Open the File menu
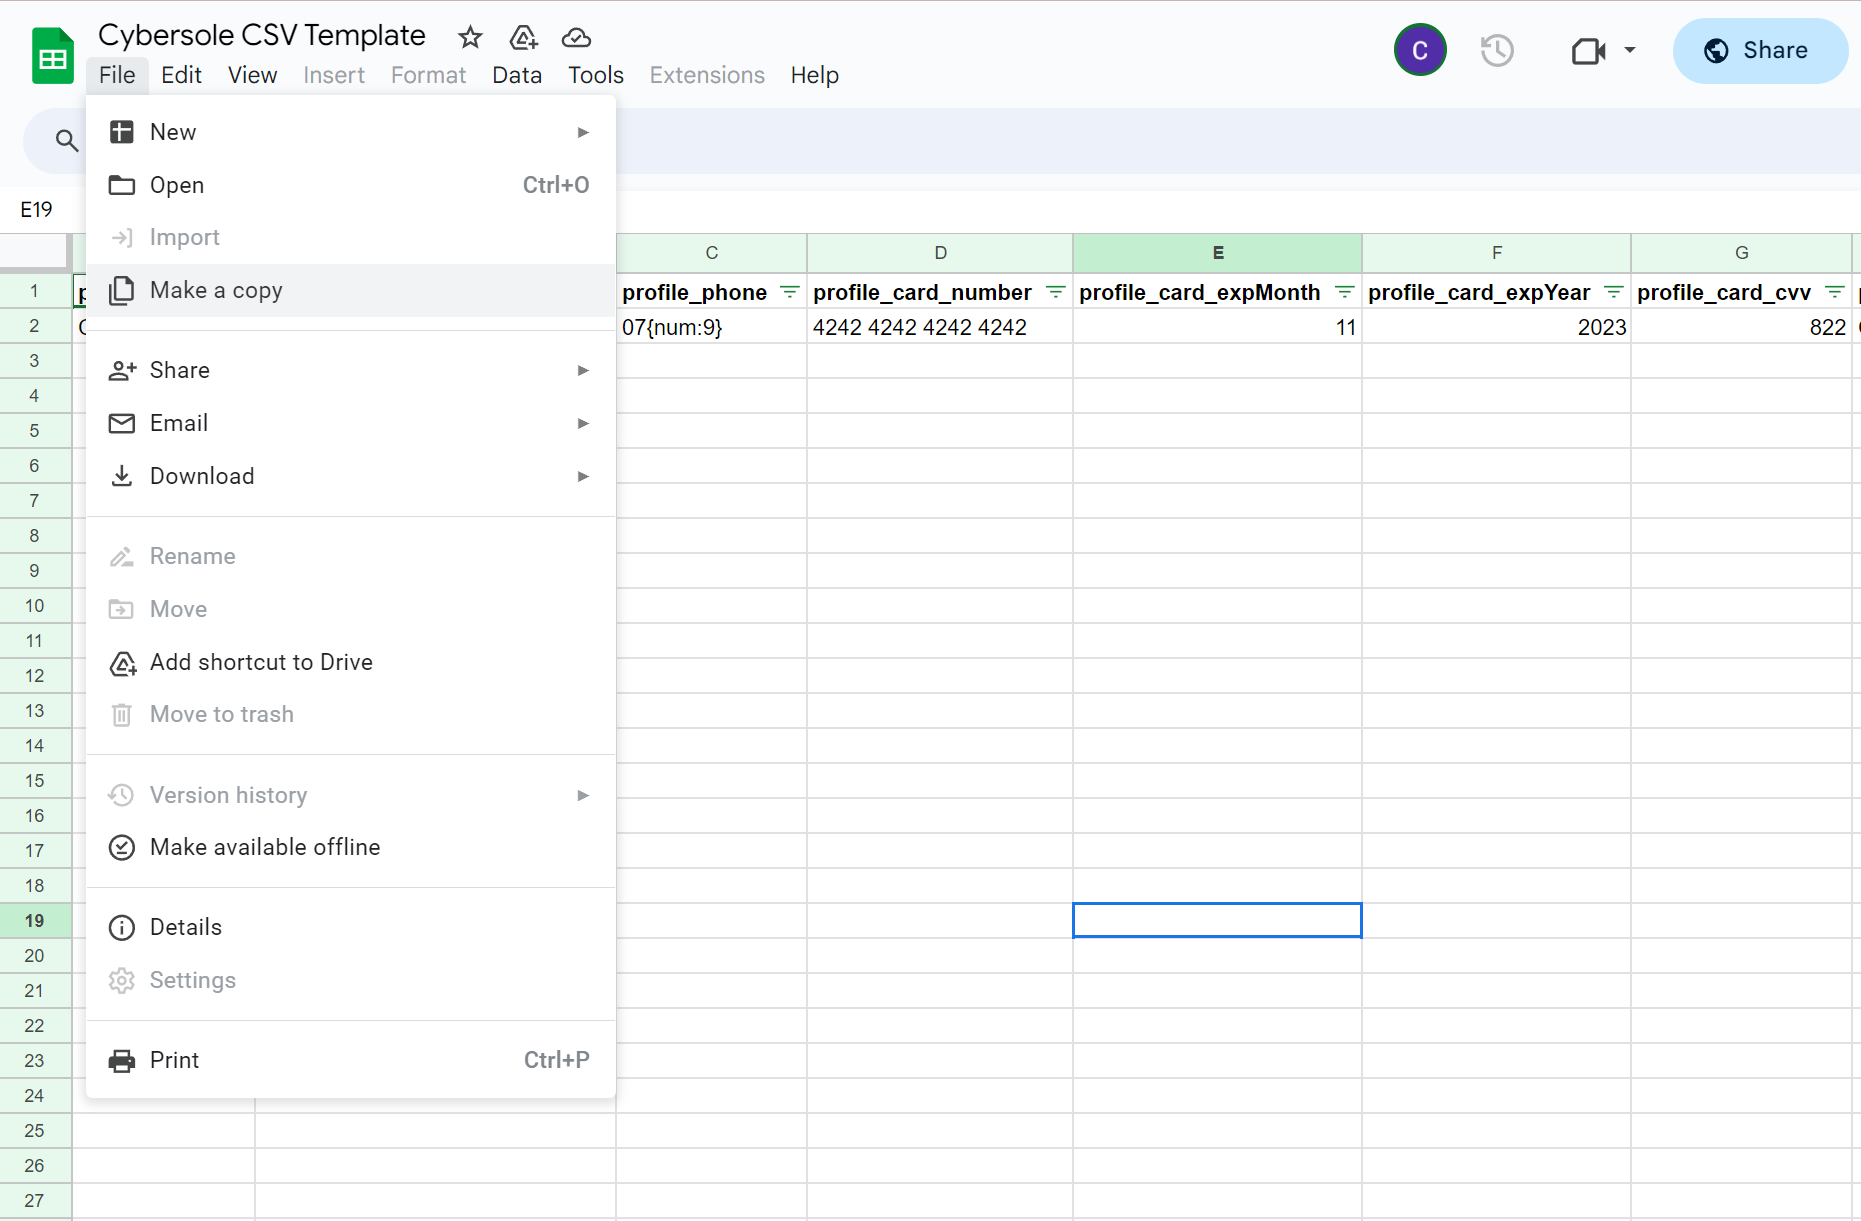Screen dimensions: 1861x1221 pos(117,75)
